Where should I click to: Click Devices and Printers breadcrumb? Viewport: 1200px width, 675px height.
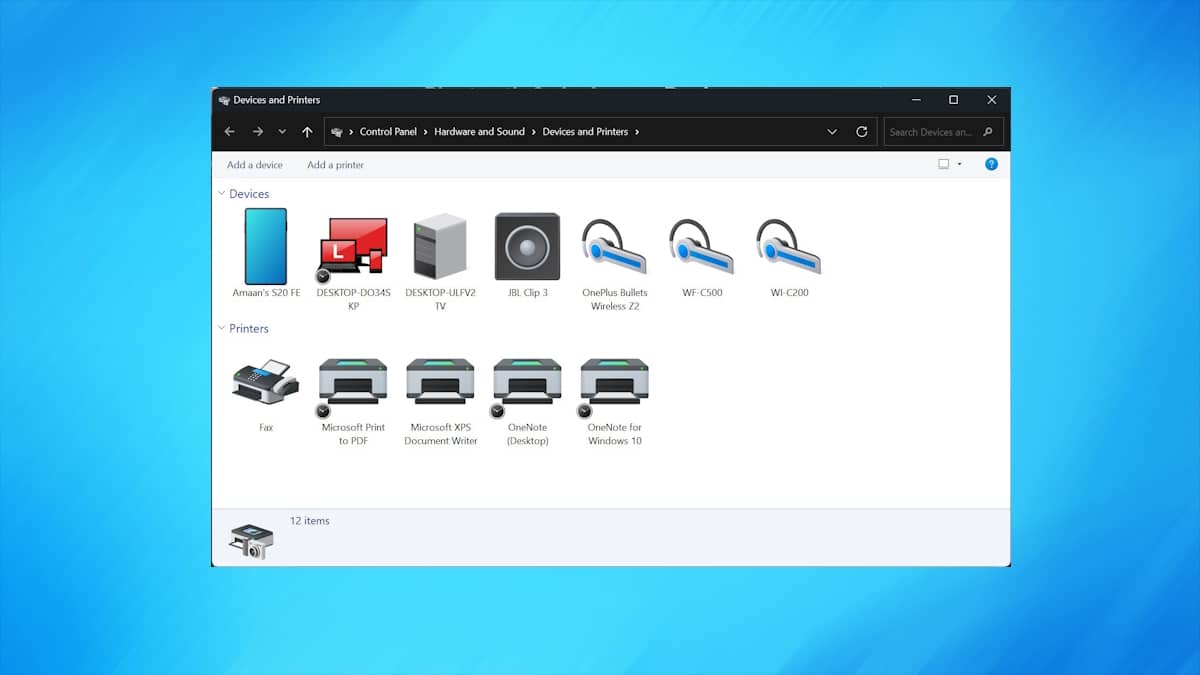tap(585, 132)
